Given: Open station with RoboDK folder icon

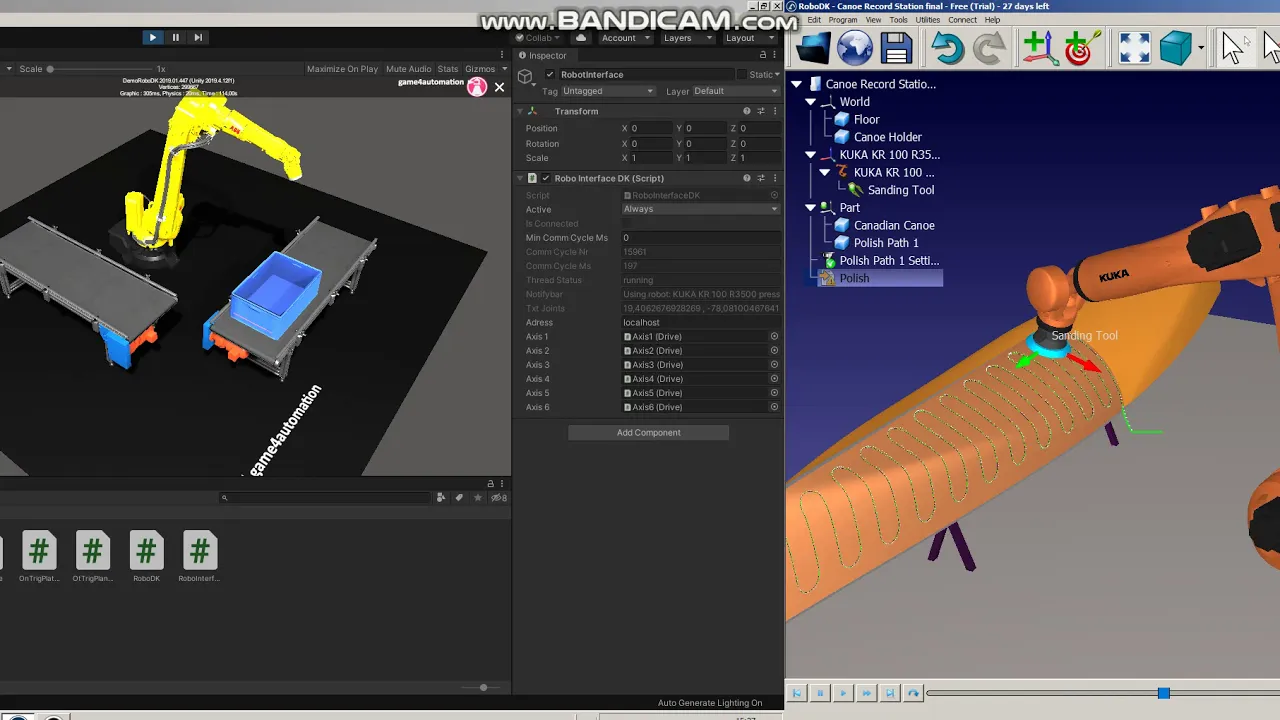Looking at the screenshot, I should tap(814, 48).
